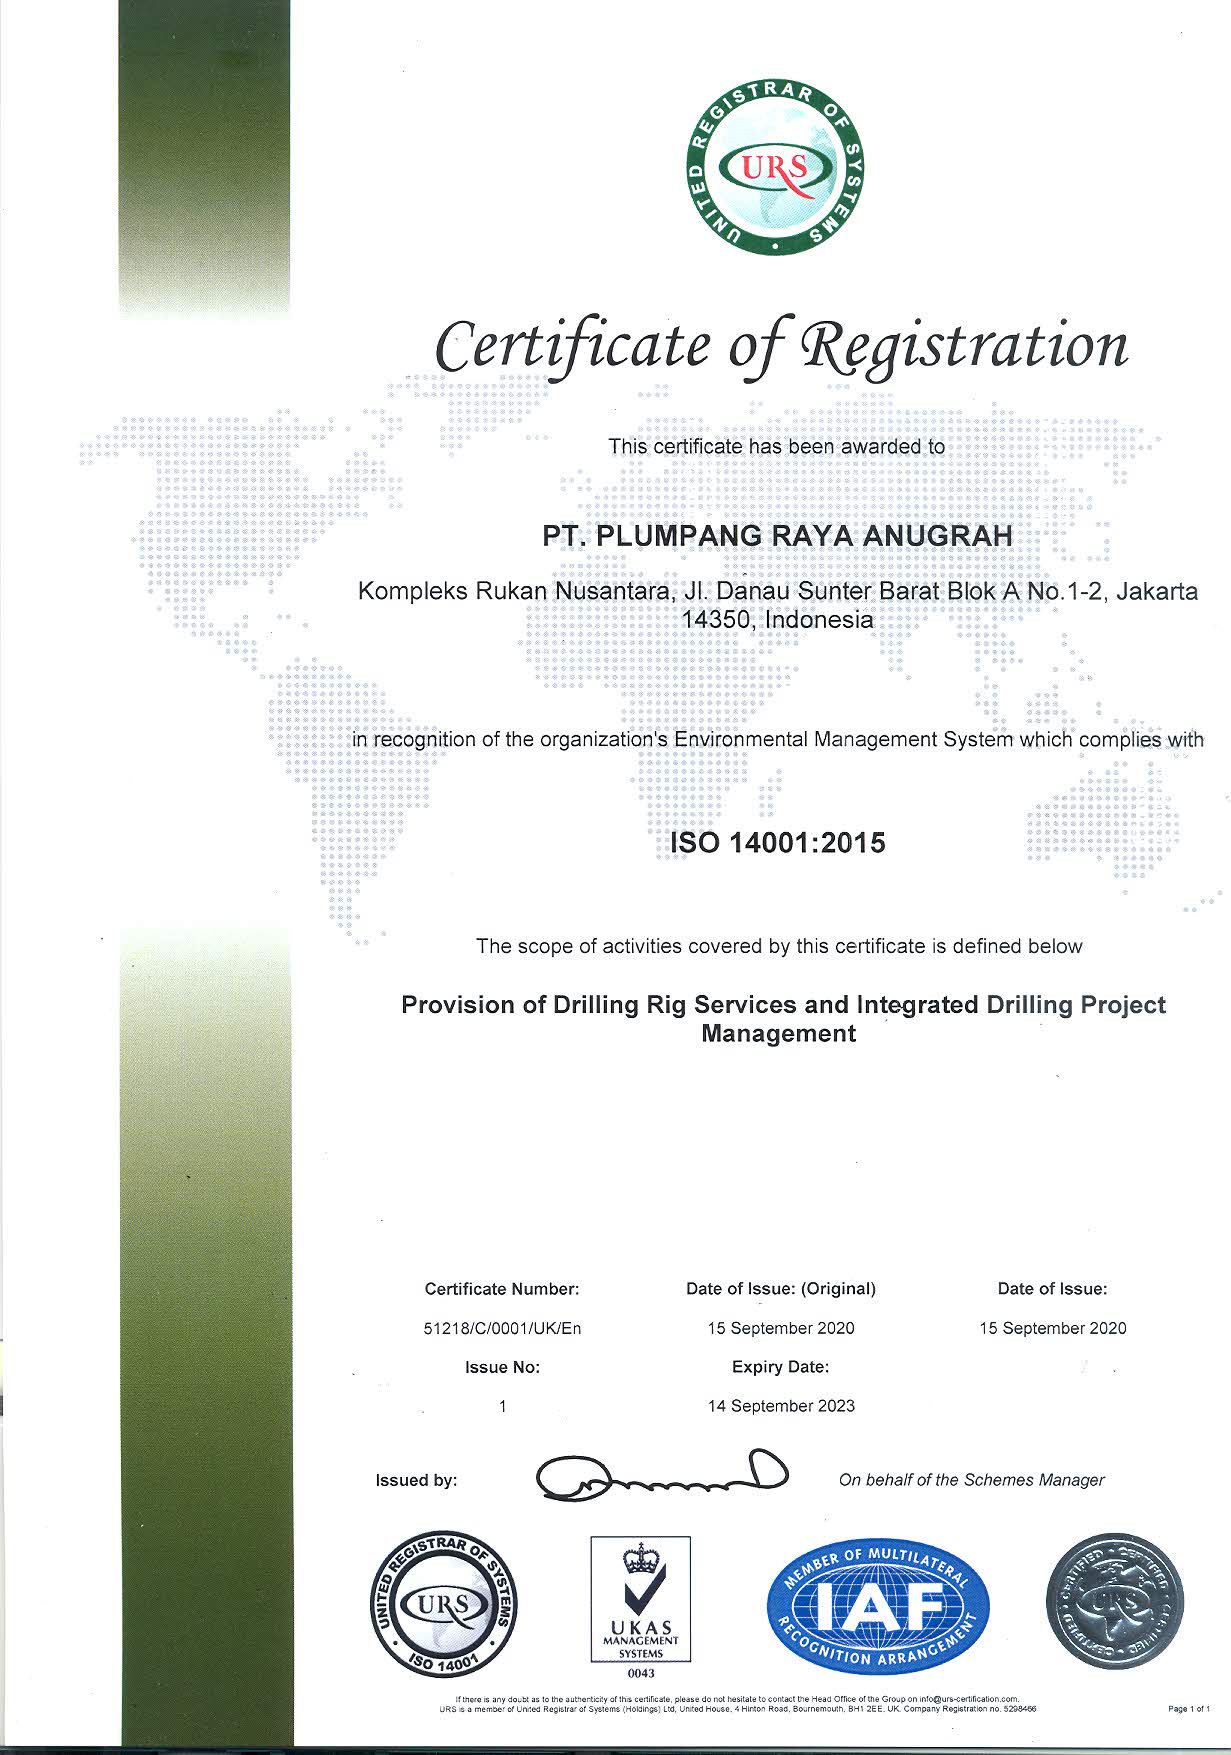Click the UKAS number 0043
The width and height of the screenshot is (1231, 1755).
tap(641, 1673)
